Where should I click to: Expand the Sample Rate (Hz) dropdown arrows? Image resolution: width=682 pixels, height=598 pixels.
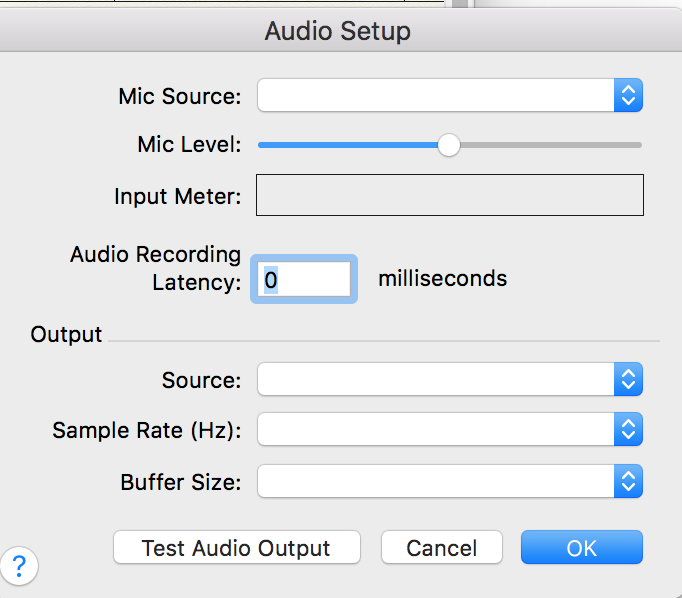tap(628, 430)
